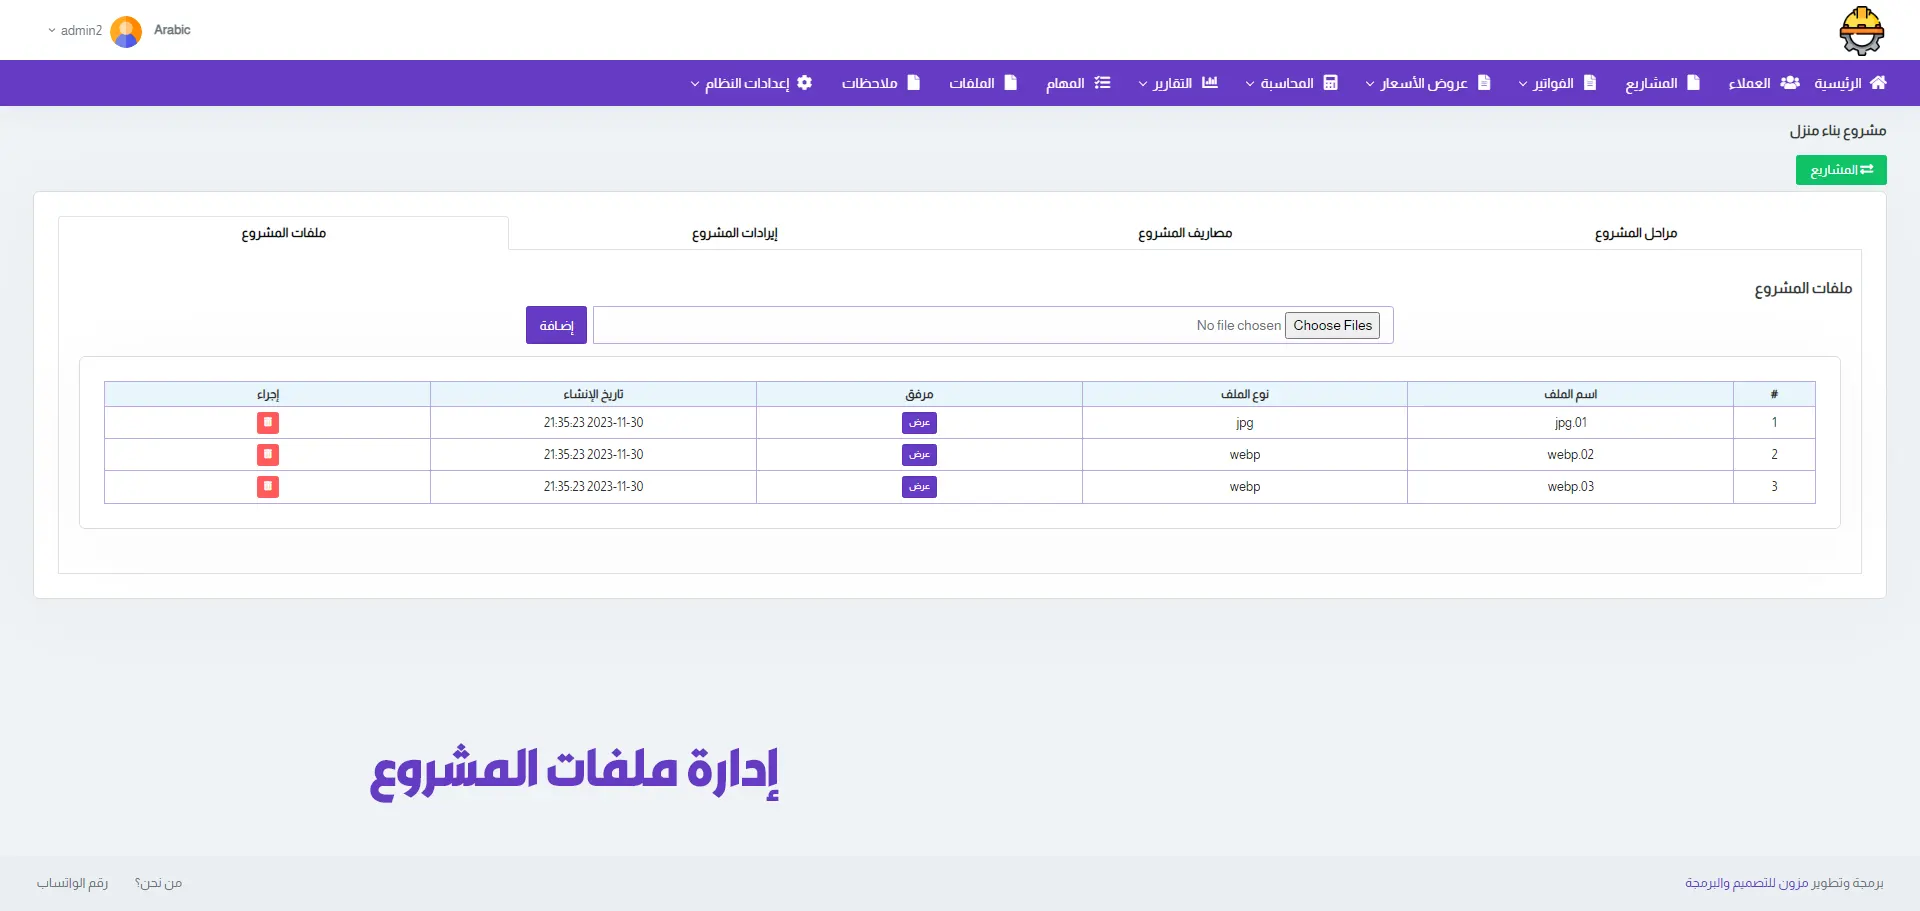
Task: Click the admin2 user avatar
Action: pyautogui.click(x=126, y=31)
